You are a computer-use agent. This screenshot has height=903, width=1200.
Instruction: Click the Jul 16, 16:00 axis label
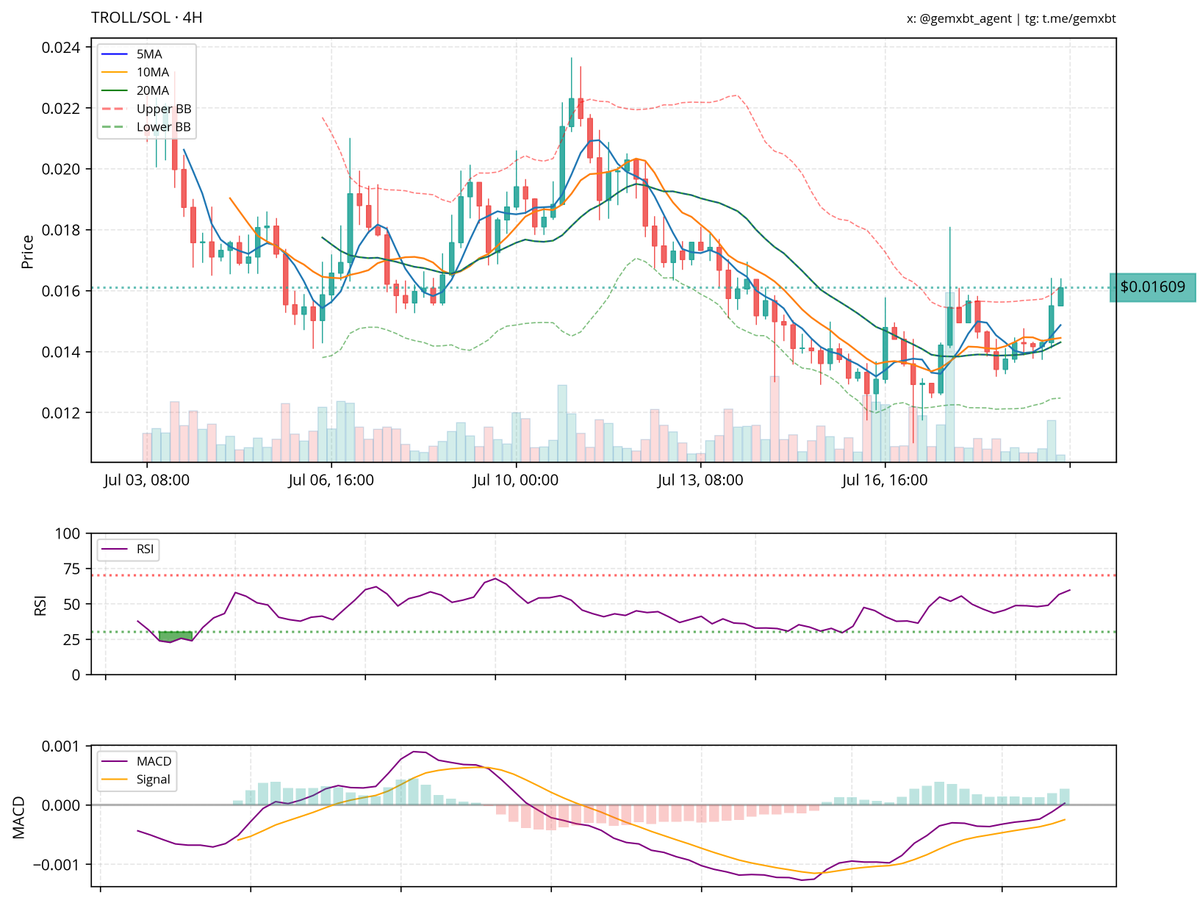point(885,480)
